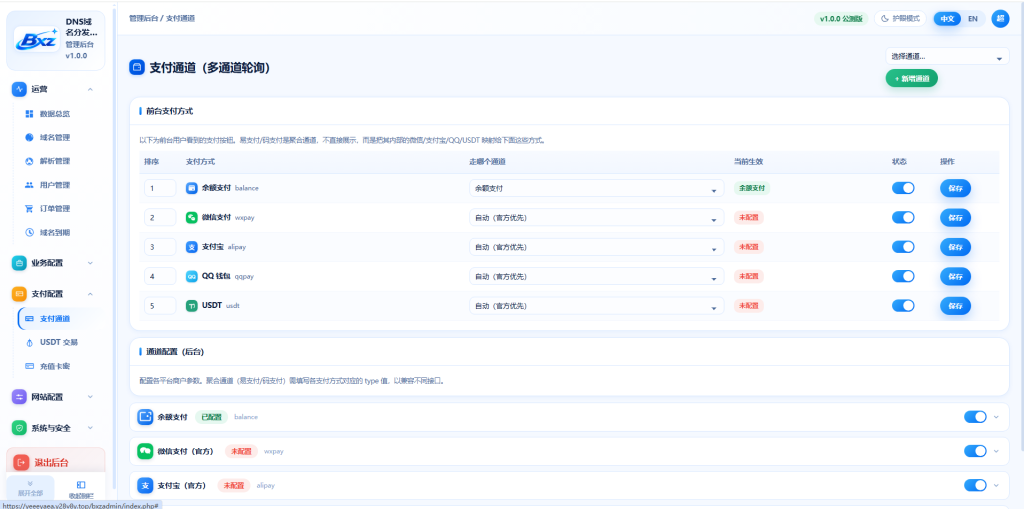The width and height of the screenshot is (1024, 509).
Task: Save the 微信支付 row
Action: coord(955,218)
